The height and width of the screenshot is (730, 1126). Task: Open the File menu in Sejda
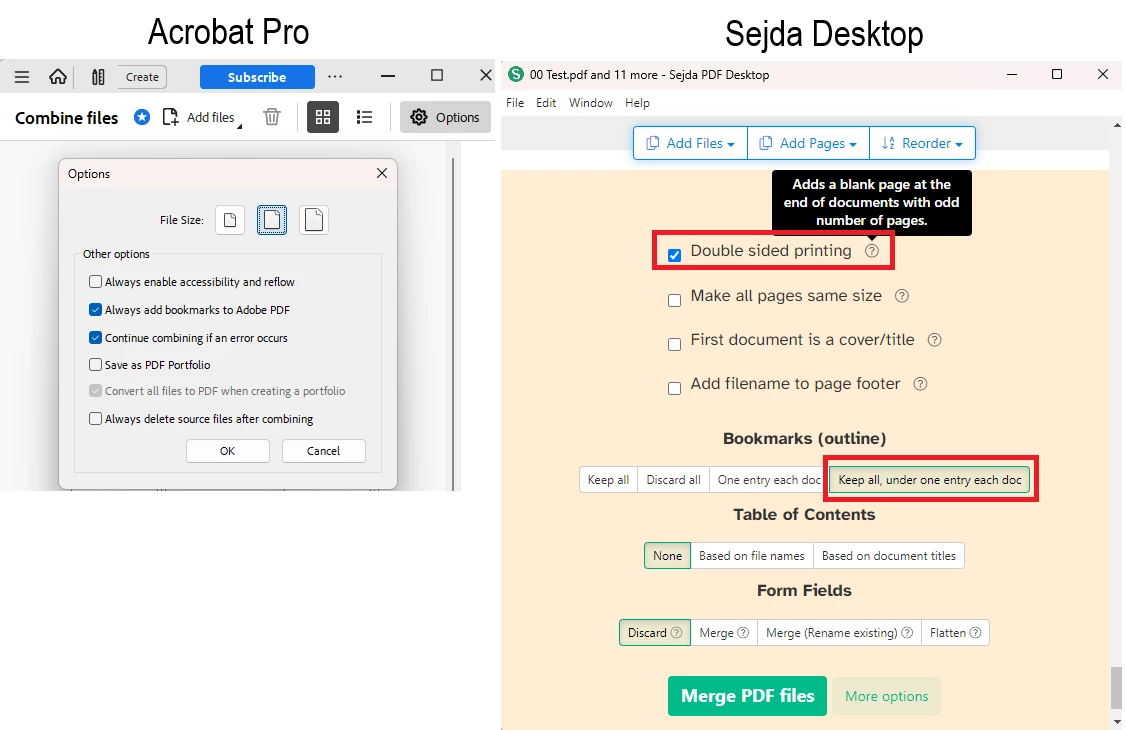click(515, 103)
